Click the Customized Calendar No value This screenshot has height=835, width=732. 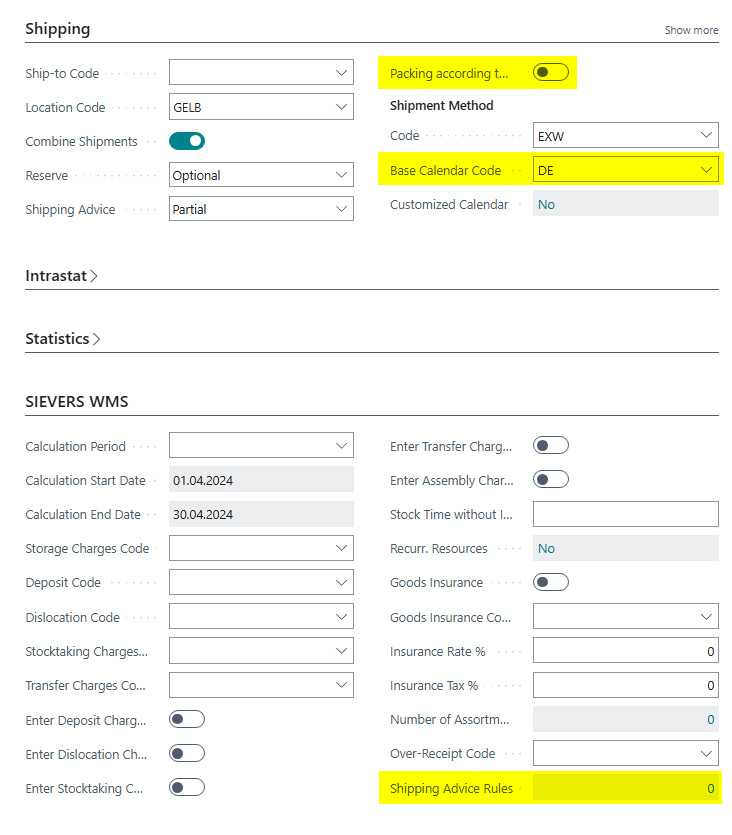tap(547, 204)
